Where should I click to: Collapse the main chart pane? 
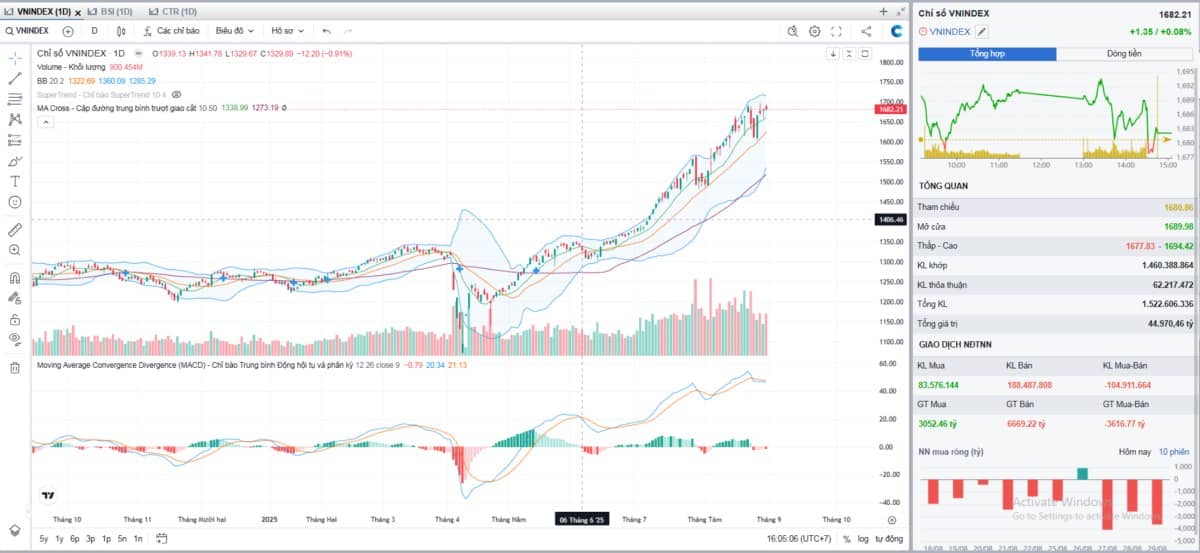[x=849, y=54]
